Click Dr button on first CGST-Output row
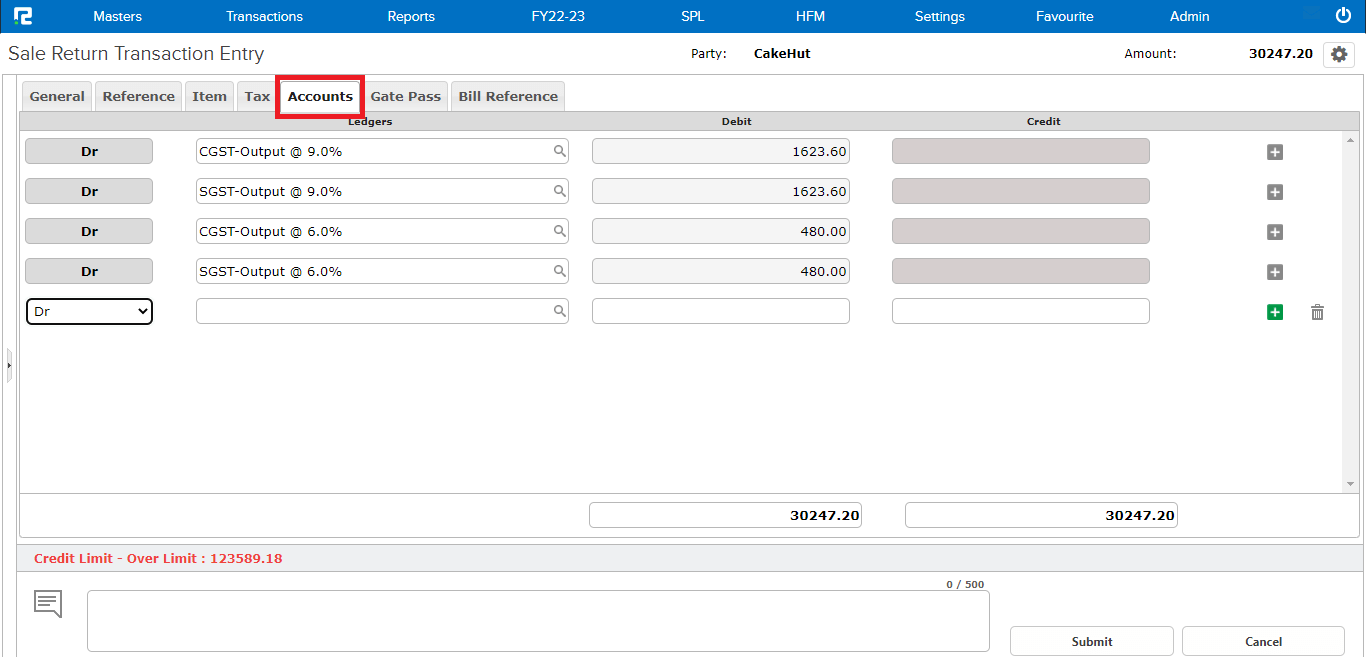 point(89,152)
